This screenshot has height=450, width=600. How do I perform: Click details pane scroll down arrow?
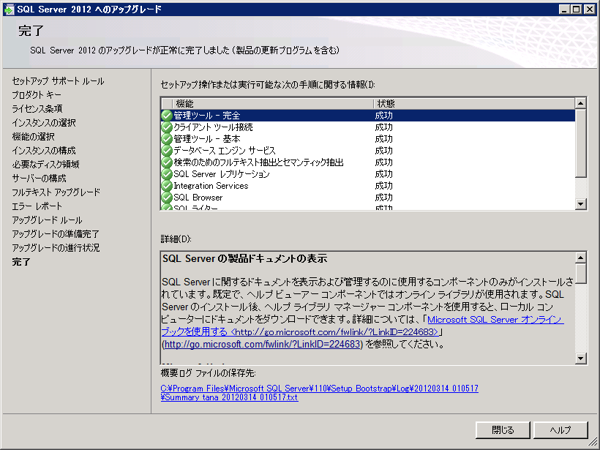580,358
